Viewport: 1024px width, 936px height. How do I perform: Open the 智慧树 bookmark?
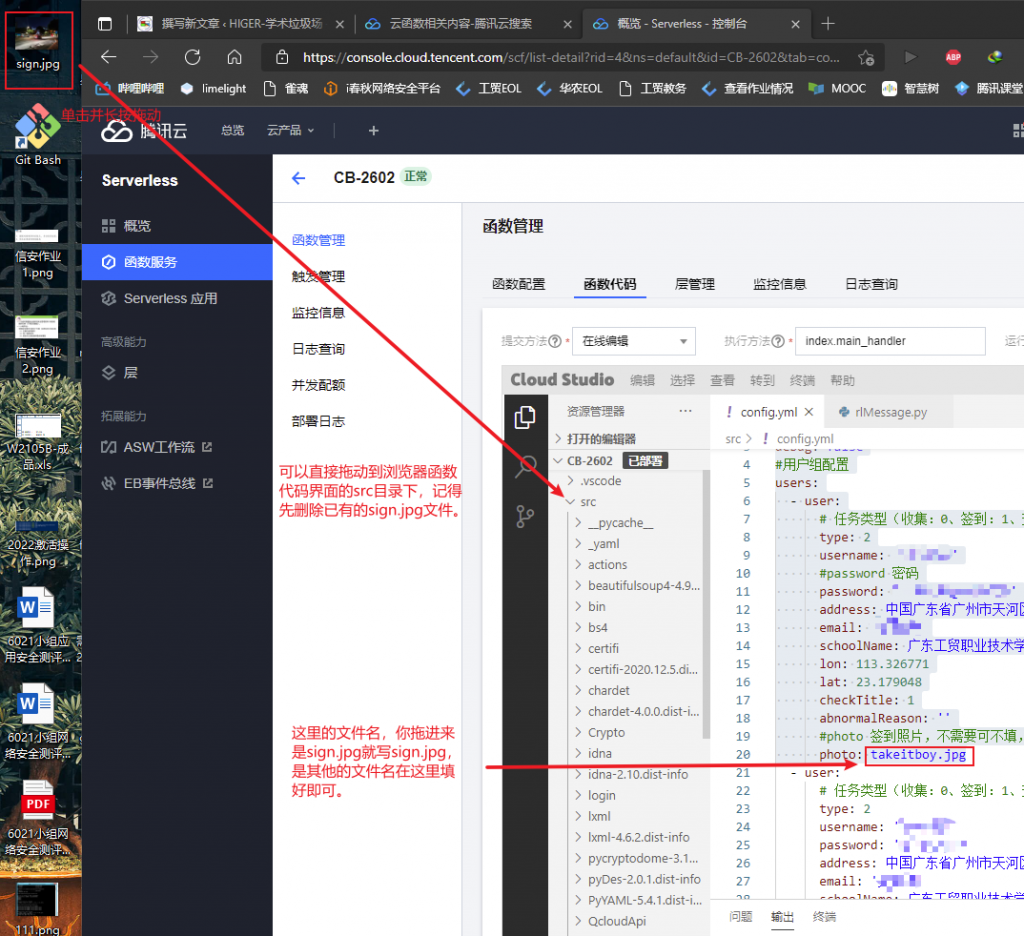(910, 88)
